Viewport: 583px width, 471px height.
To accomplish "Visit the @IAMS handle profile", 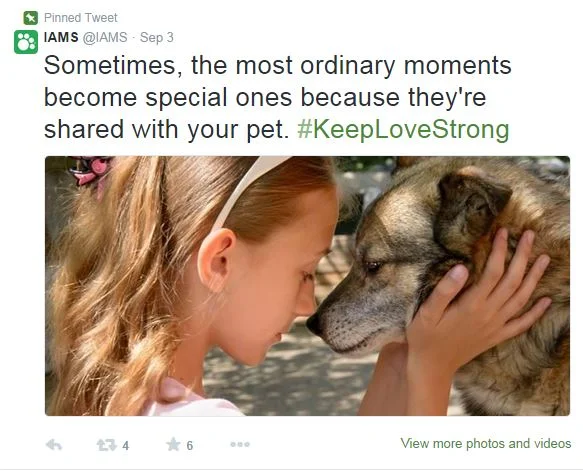I will tap(105, 38).
